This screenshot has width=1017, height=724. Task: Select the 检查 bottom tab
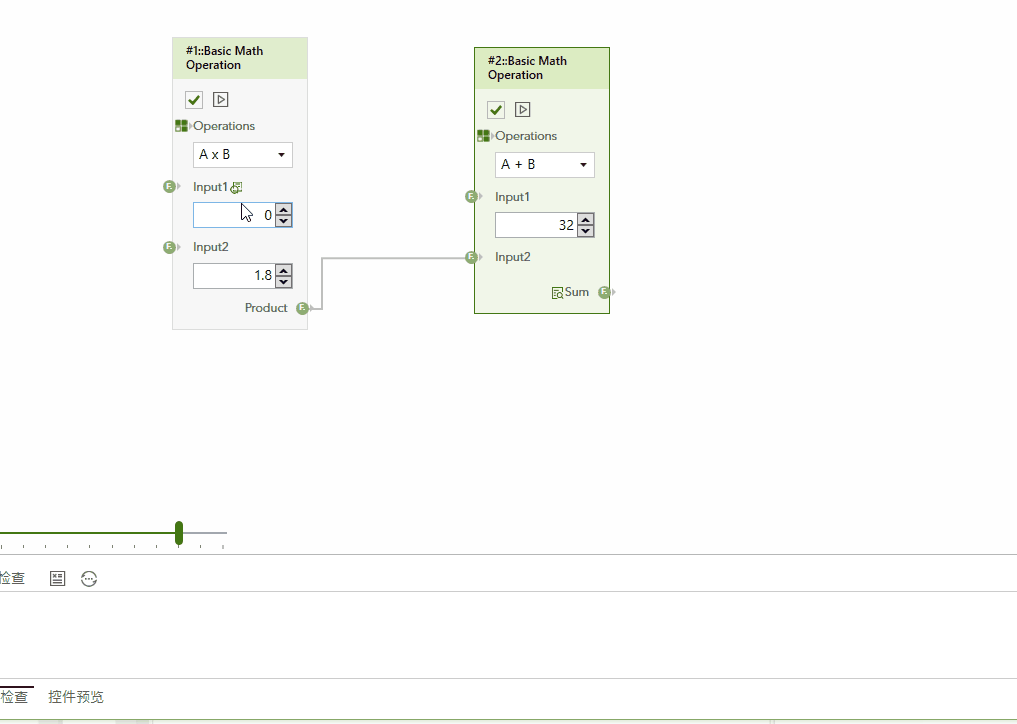click(14, 697)
